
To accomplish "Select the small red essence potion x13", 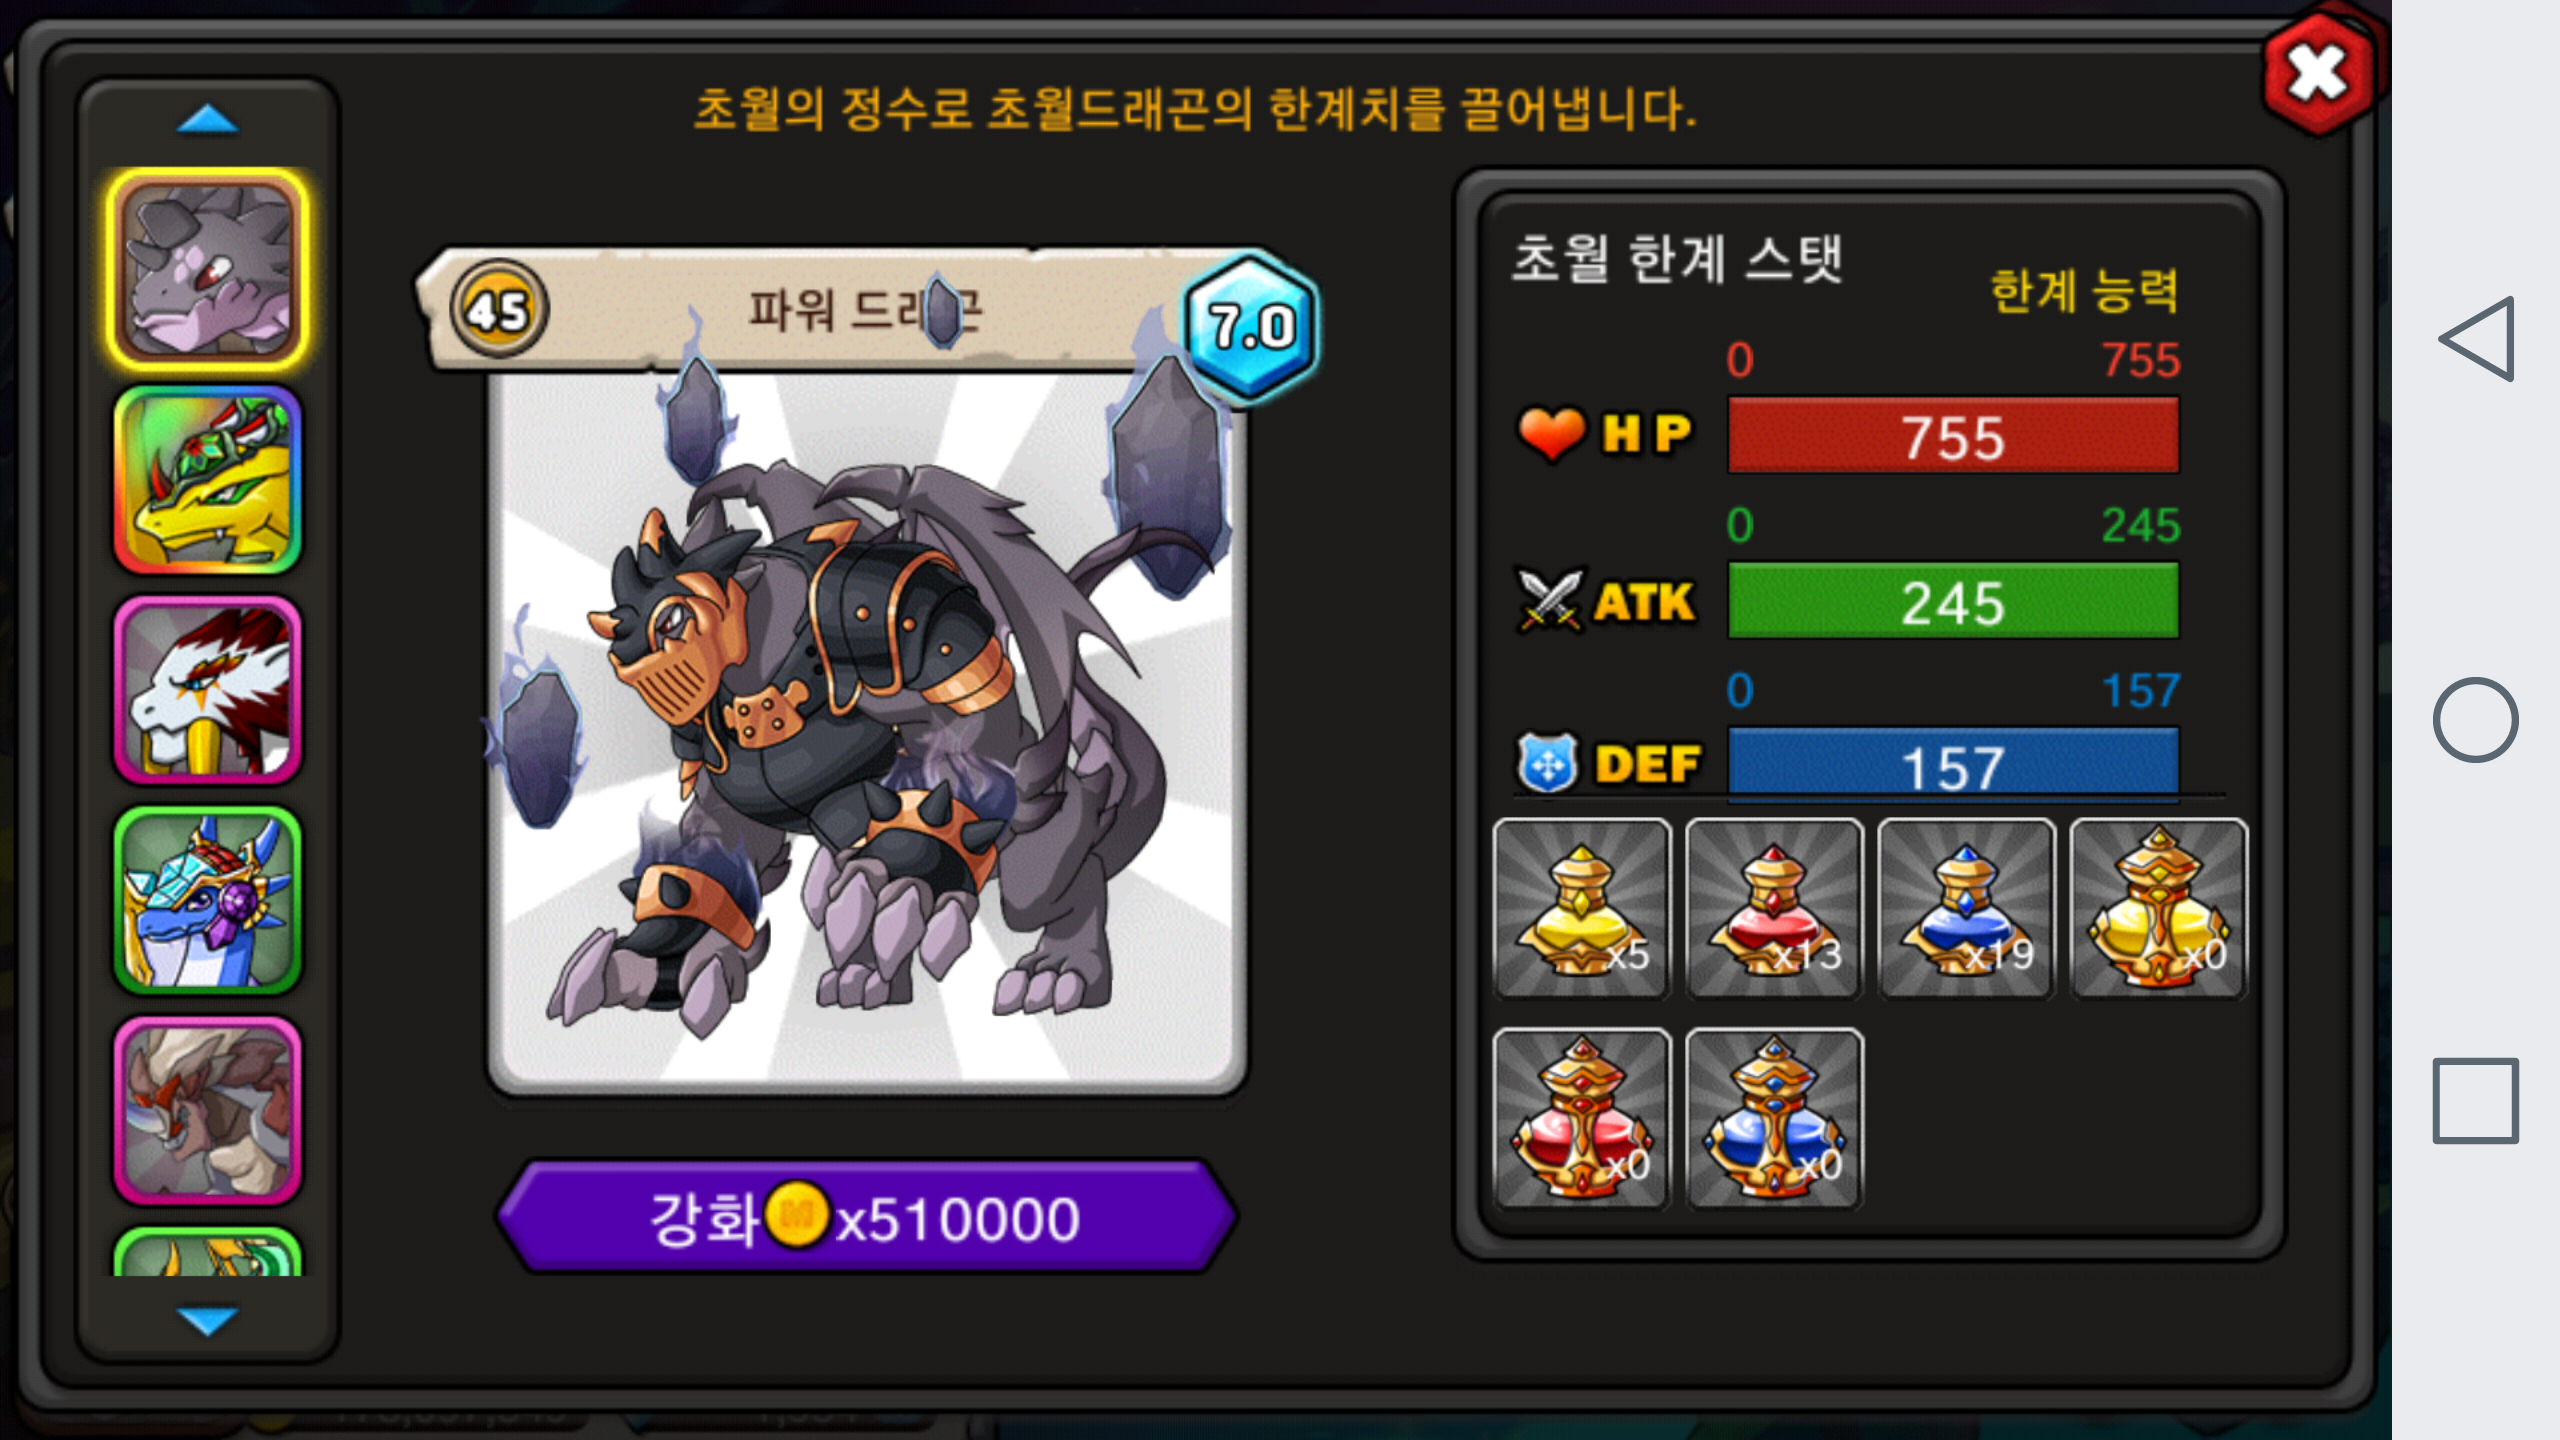I will tap(1774, 908).
